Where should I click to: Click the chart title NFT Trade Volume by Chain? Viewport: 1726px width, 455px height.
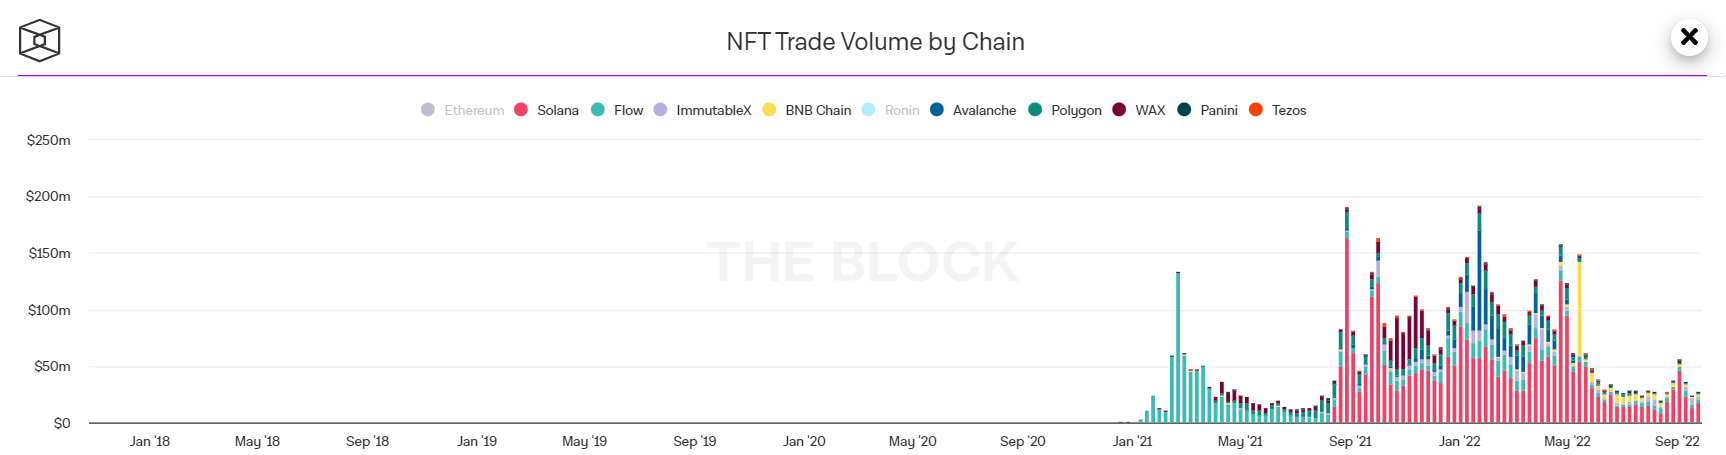875,42
